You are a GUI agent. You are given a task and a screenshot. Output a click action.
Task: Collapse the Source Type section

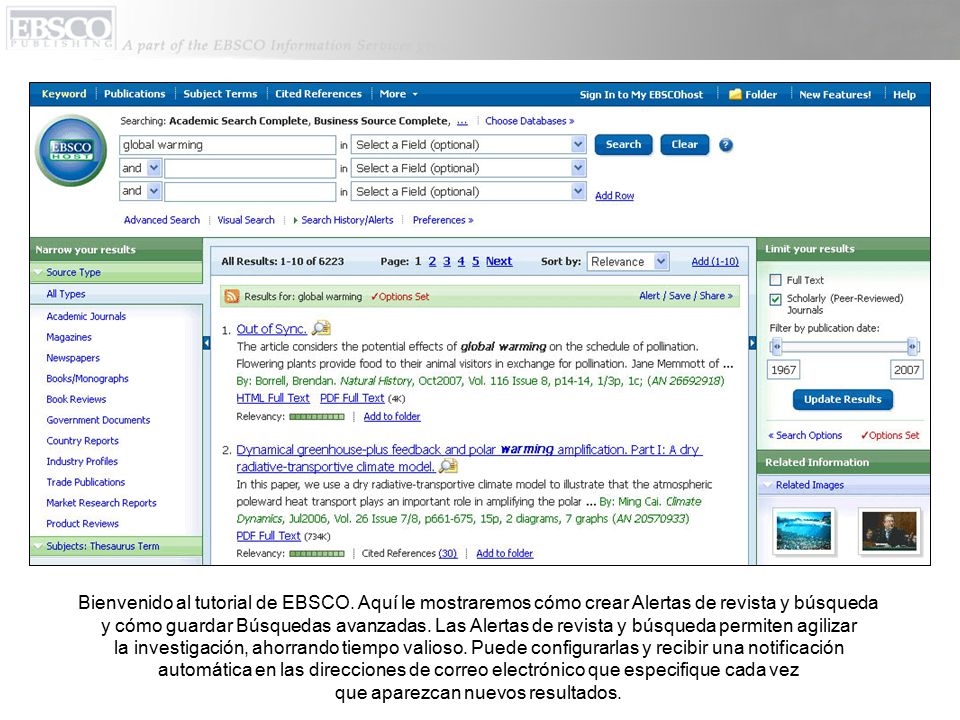[x=39, y=272]
